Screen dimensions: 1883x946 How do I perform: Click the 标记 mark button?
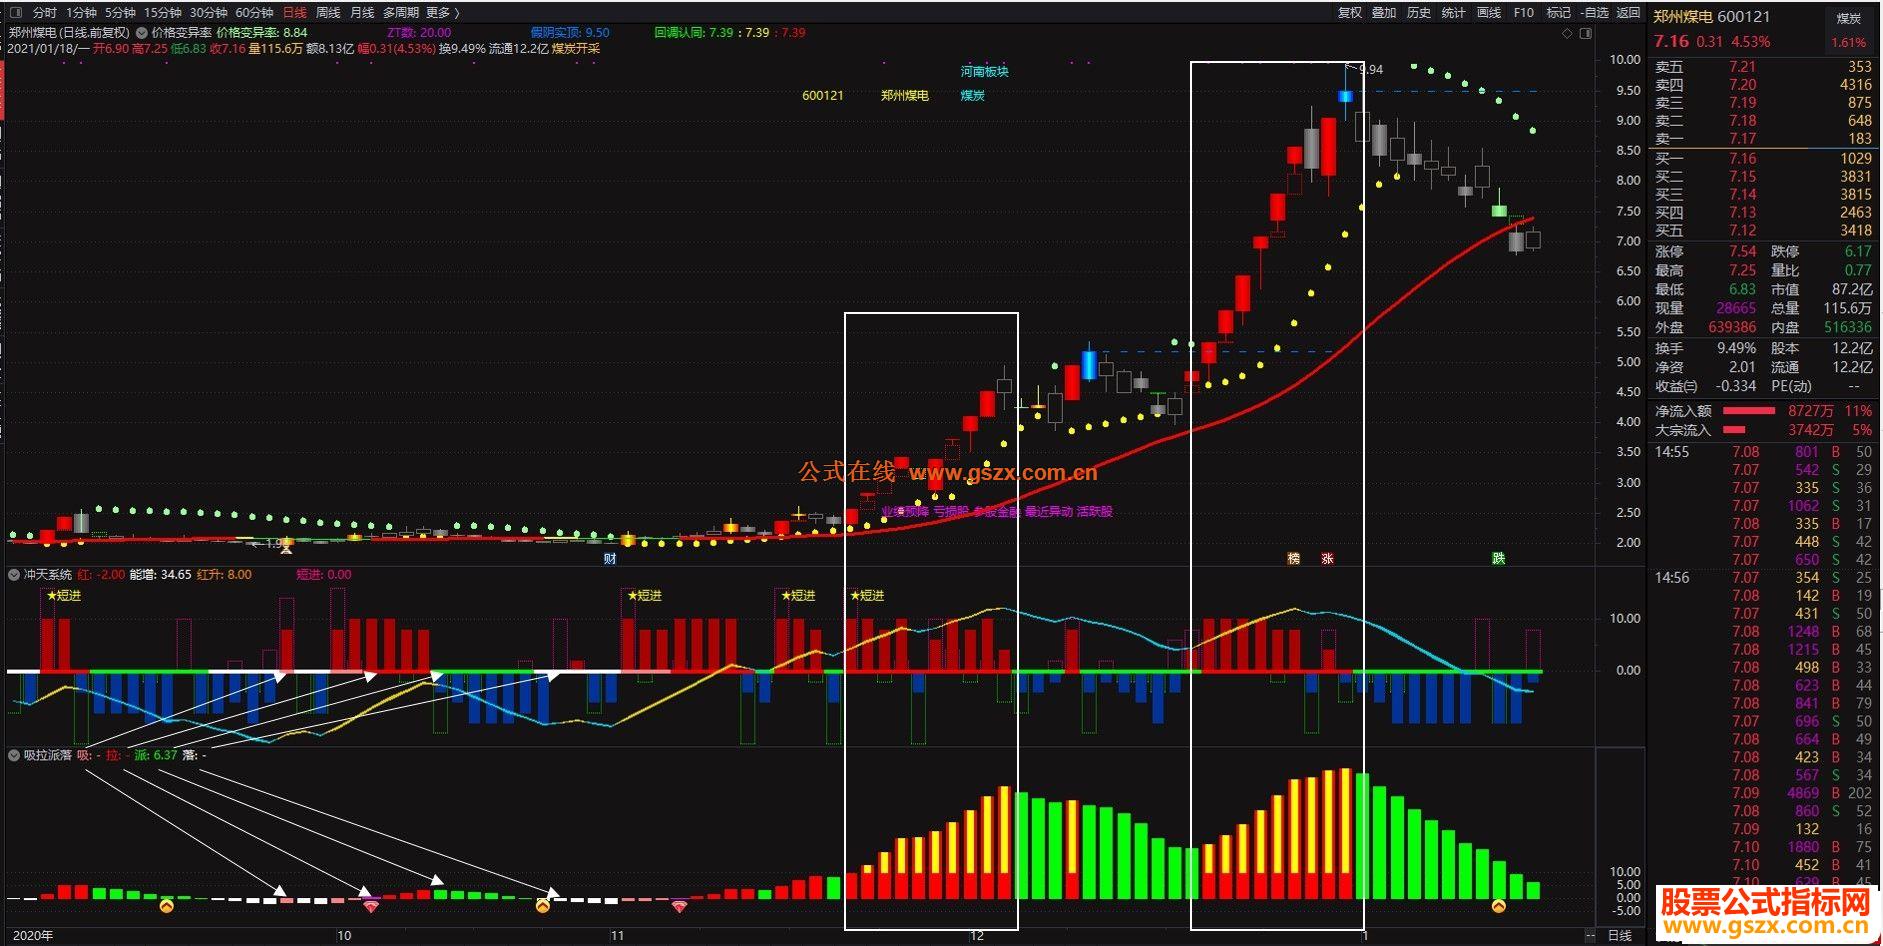tap(1558, 13)
